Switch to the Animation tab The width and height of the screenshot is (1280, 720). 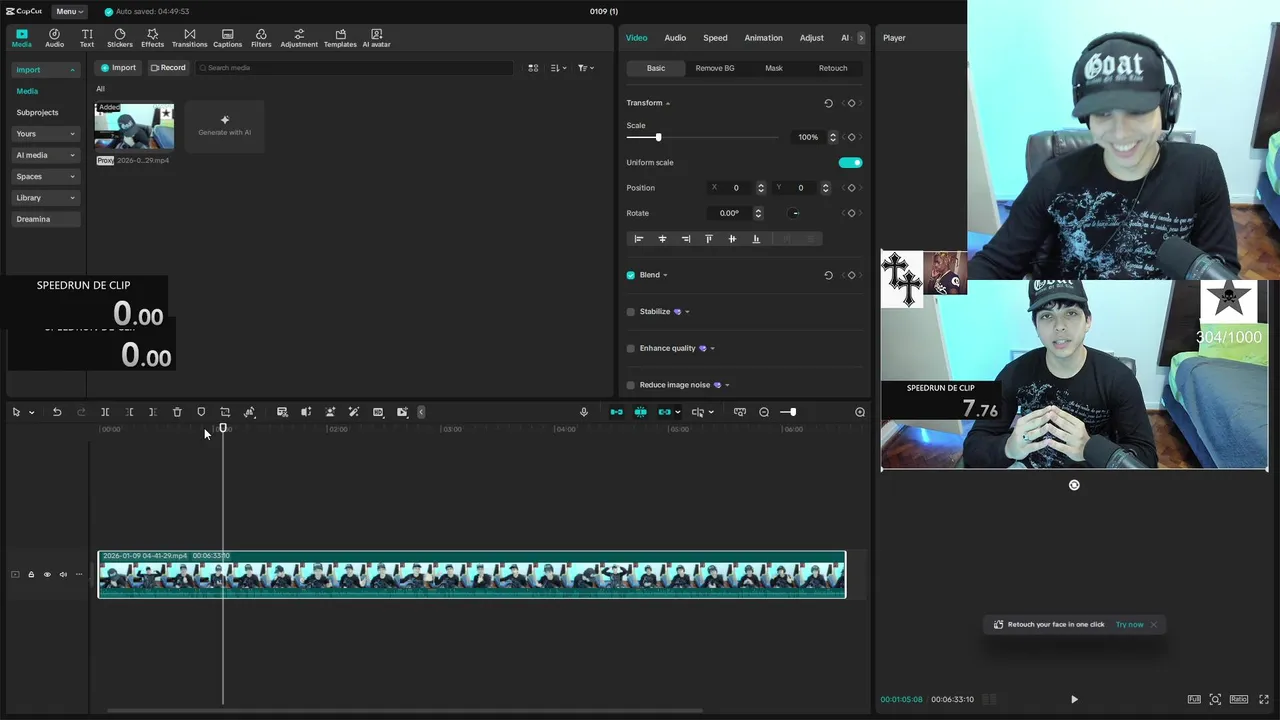pos(763,38)
